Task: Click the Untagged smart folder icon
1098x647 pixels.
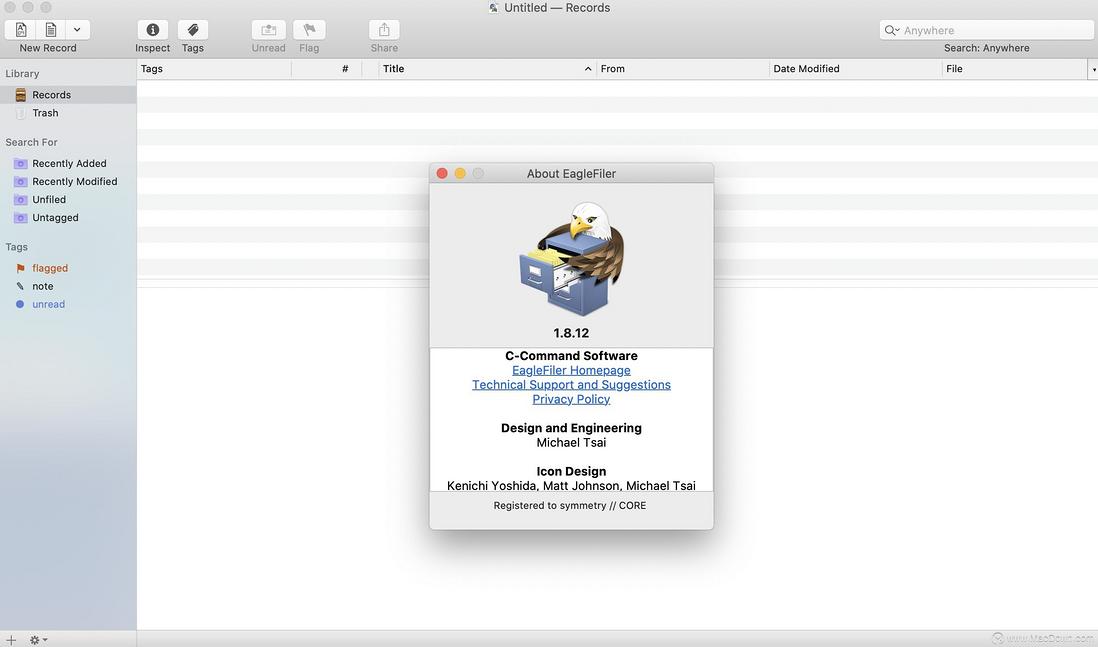Action: click(21, 218)
